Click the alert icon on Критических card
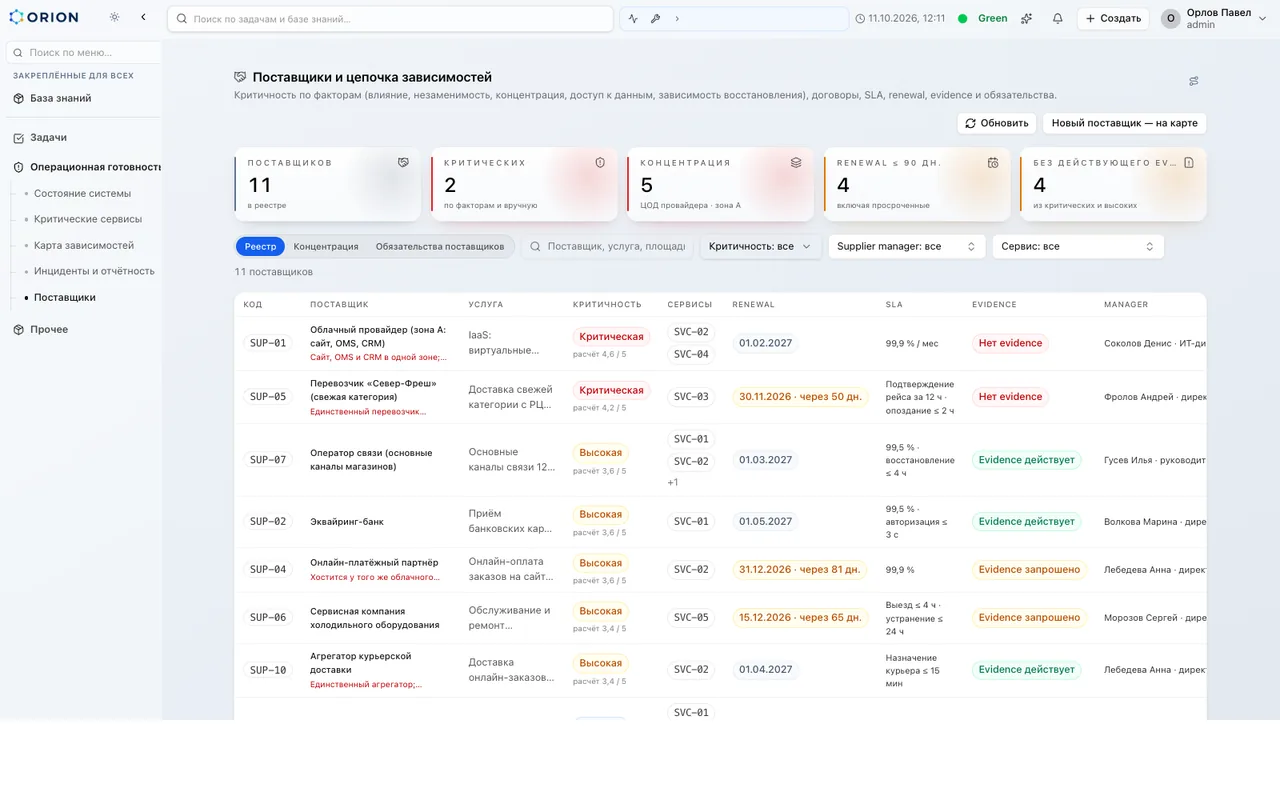The height and width of the screenshot is (800, 1280). coord(600,162)
